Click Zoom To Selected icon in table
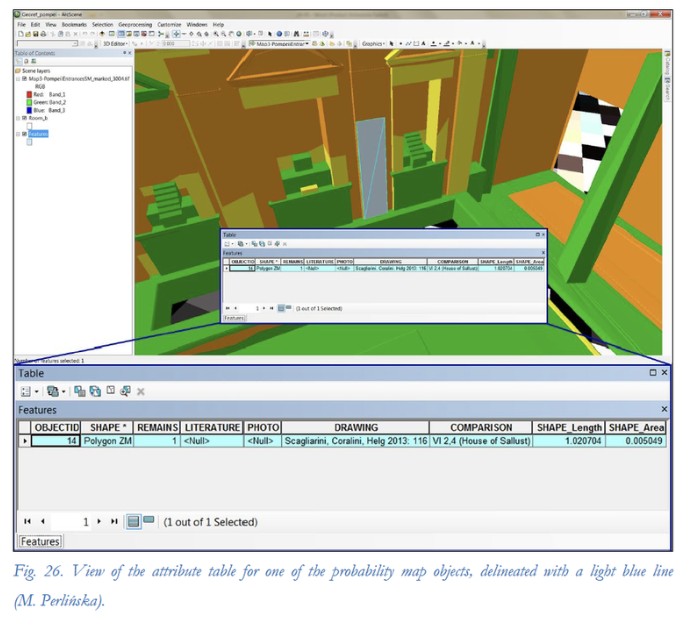Image resolution: width=698 pixels, height=625 pixels. point(126,392)
